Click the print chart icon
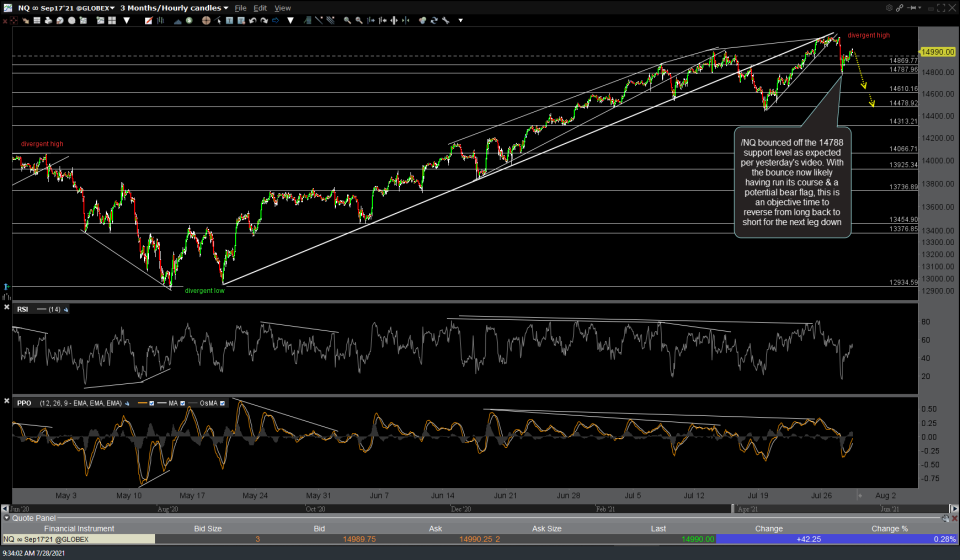 48,20
